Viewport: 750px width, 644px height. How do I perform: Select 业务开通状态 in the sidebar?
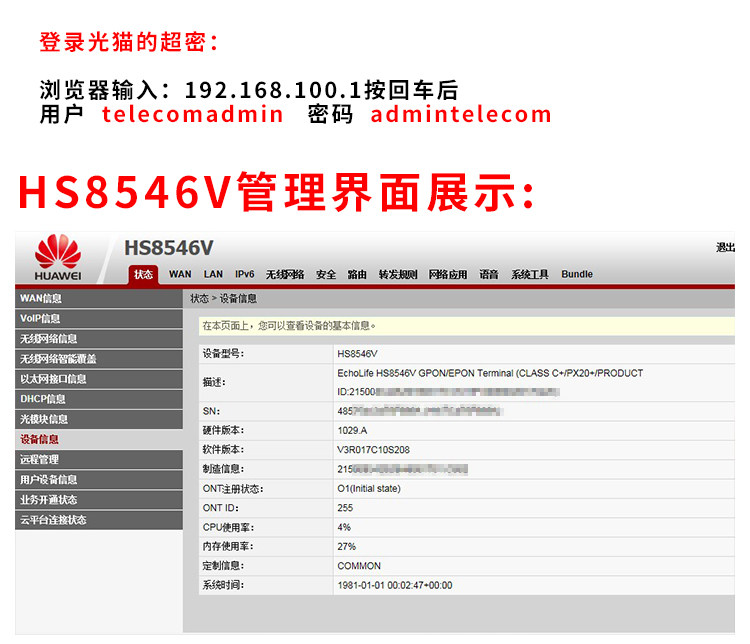[99, 499]
